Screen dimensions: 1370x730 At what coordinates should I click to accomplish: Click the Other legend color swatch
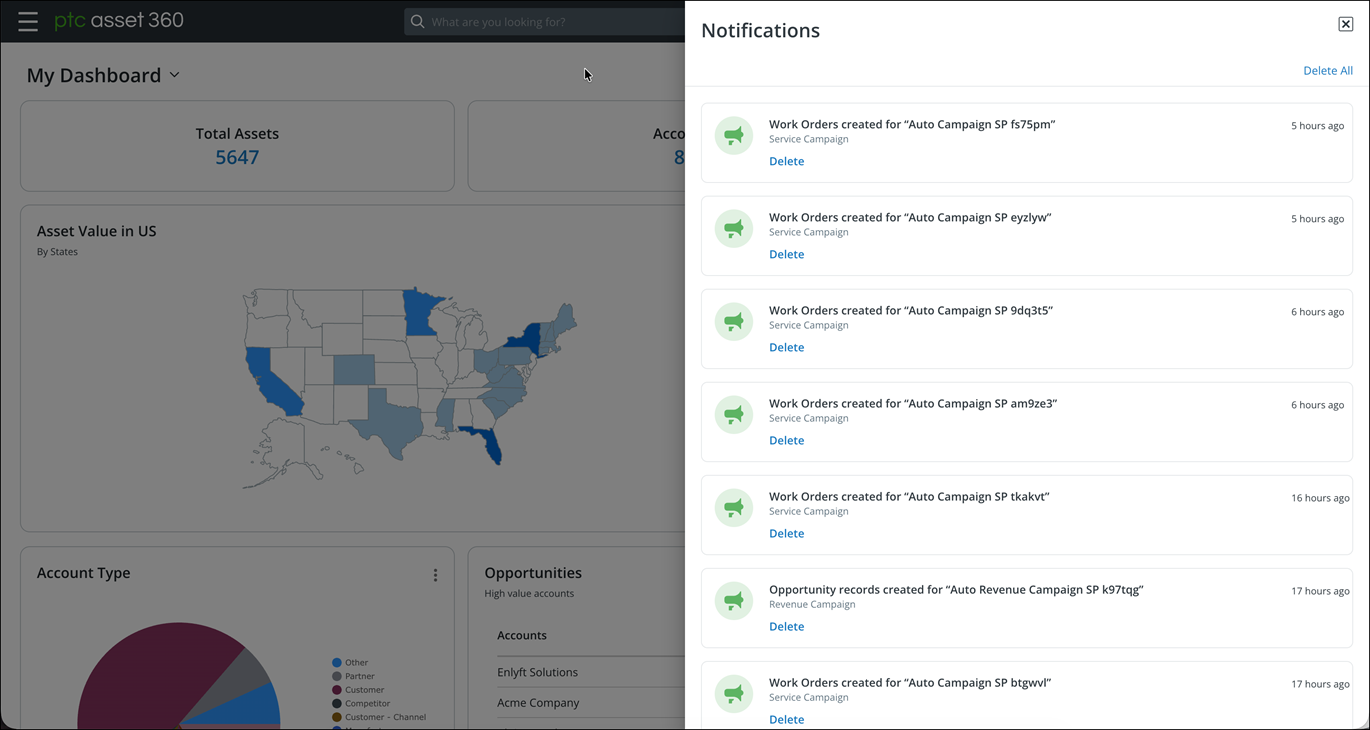[337, 663]
